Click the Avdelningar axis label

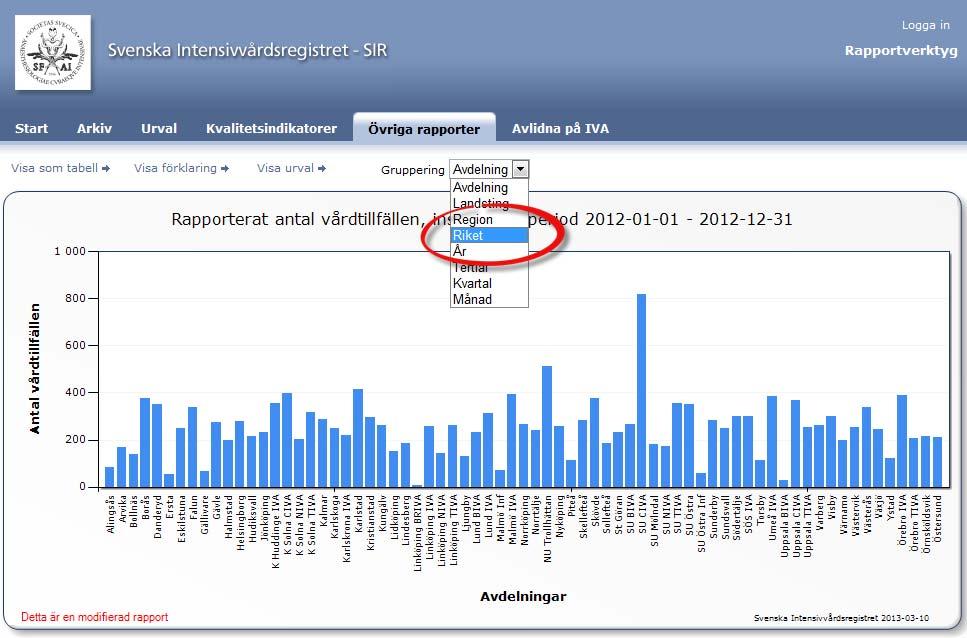pos(523,596)
